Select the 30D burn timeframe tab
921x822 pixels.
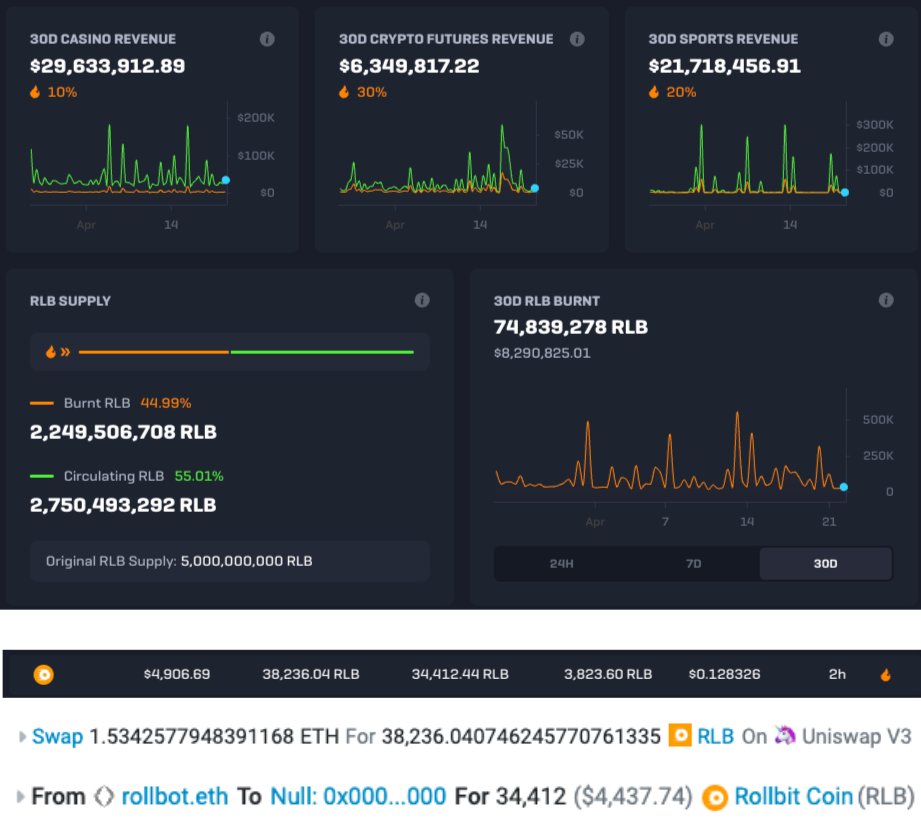tap(825, 563)
